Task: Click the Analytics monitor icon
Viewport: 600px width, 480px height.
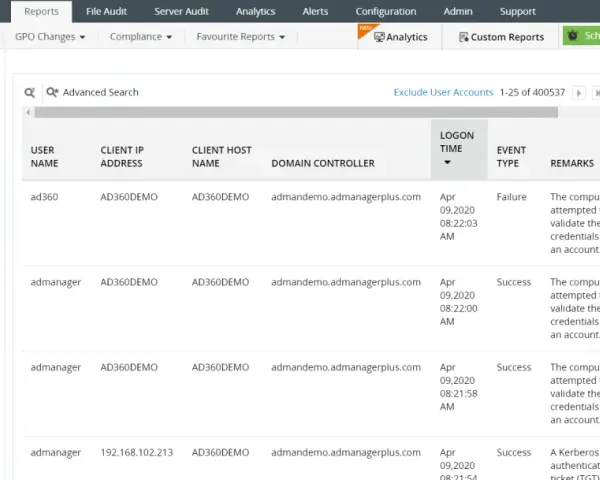Action: [x=379, y=37]
